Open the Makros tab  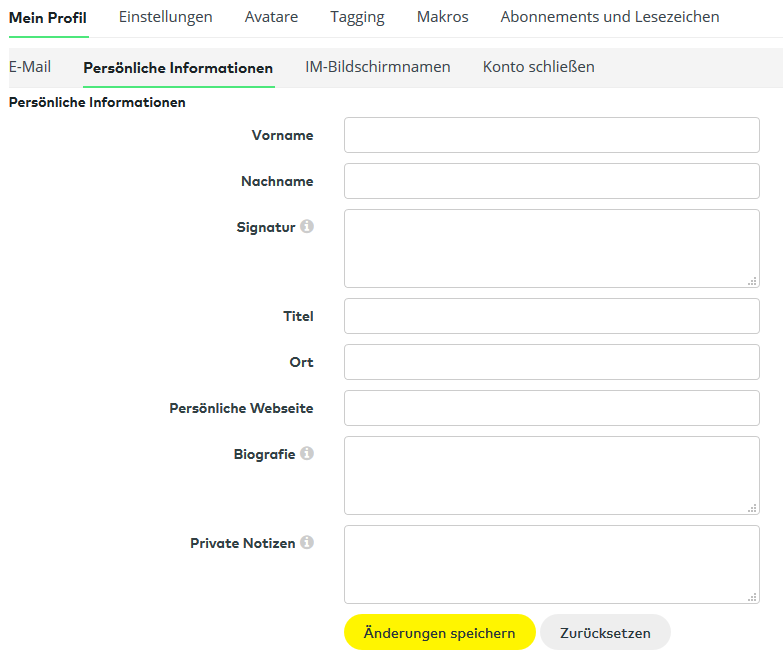442,17
